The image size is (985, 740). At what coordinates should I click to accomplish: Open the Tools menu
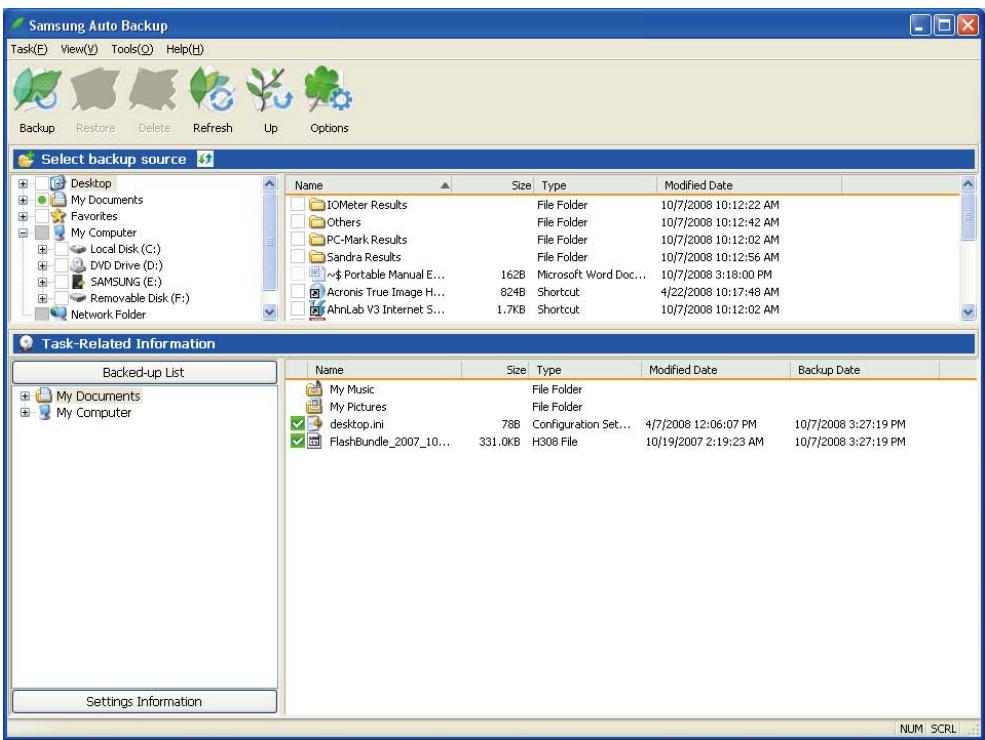pyautogui.click(x=130, y=45)
